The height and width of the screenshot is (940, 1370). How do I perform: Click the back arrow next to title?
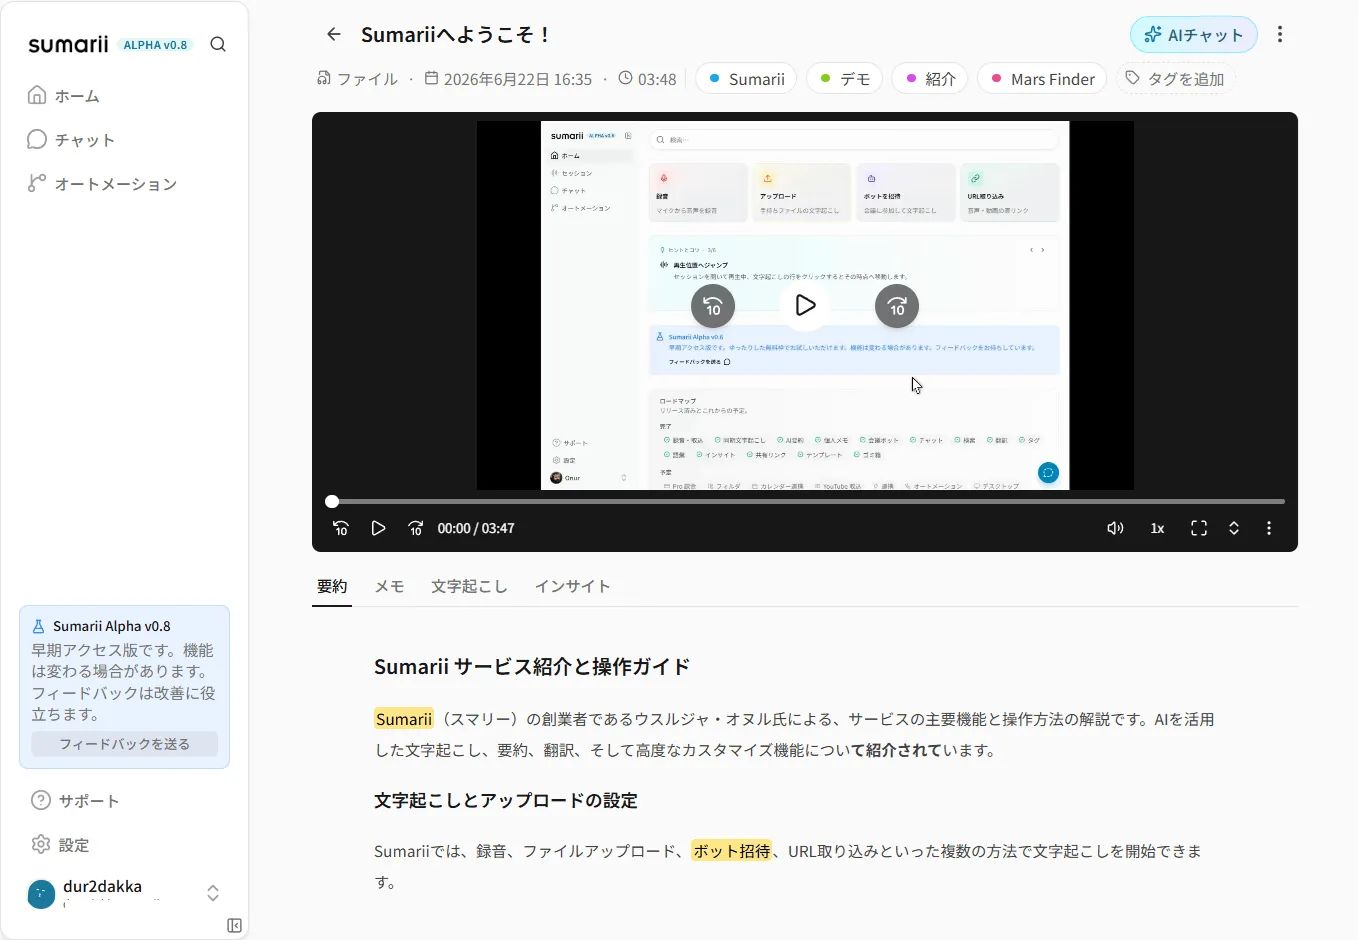tap(334, 34)
